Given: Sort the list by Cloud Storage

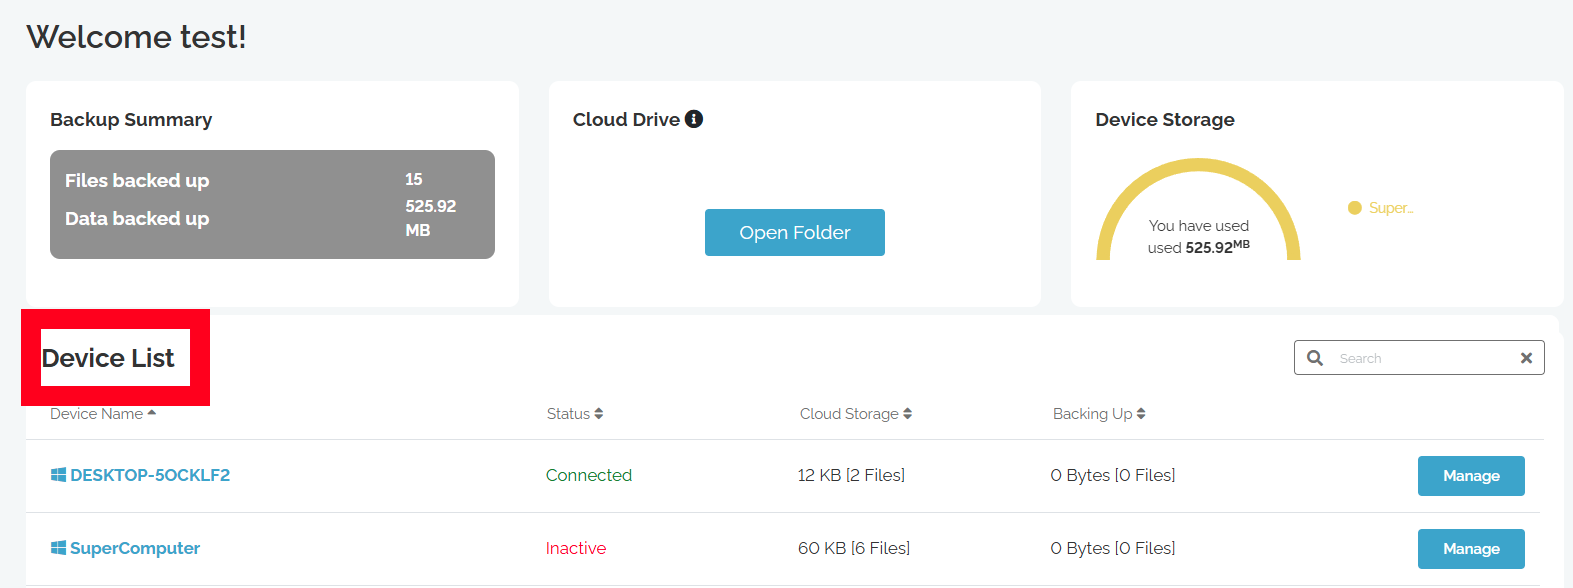Looking at the screenshot, I should coord(856,414).
